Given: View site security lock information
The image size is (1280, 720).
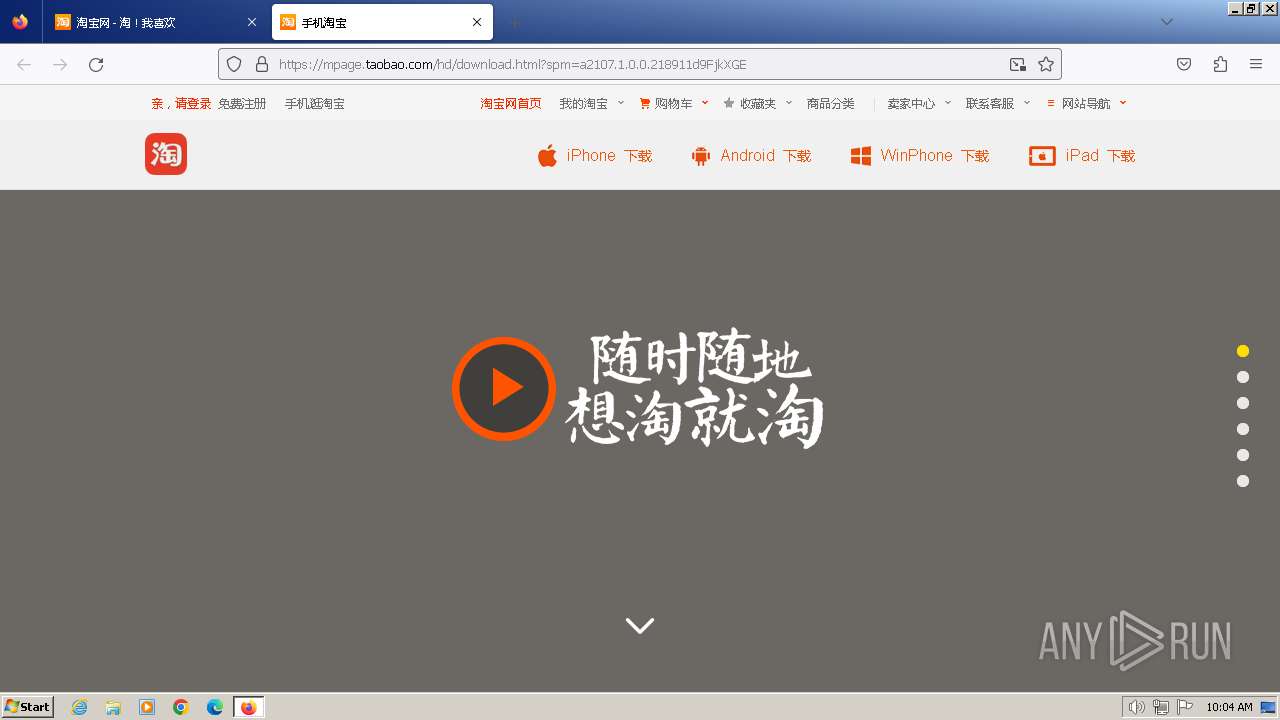Looking at the screenshot, I should click(x=262, y=64).
